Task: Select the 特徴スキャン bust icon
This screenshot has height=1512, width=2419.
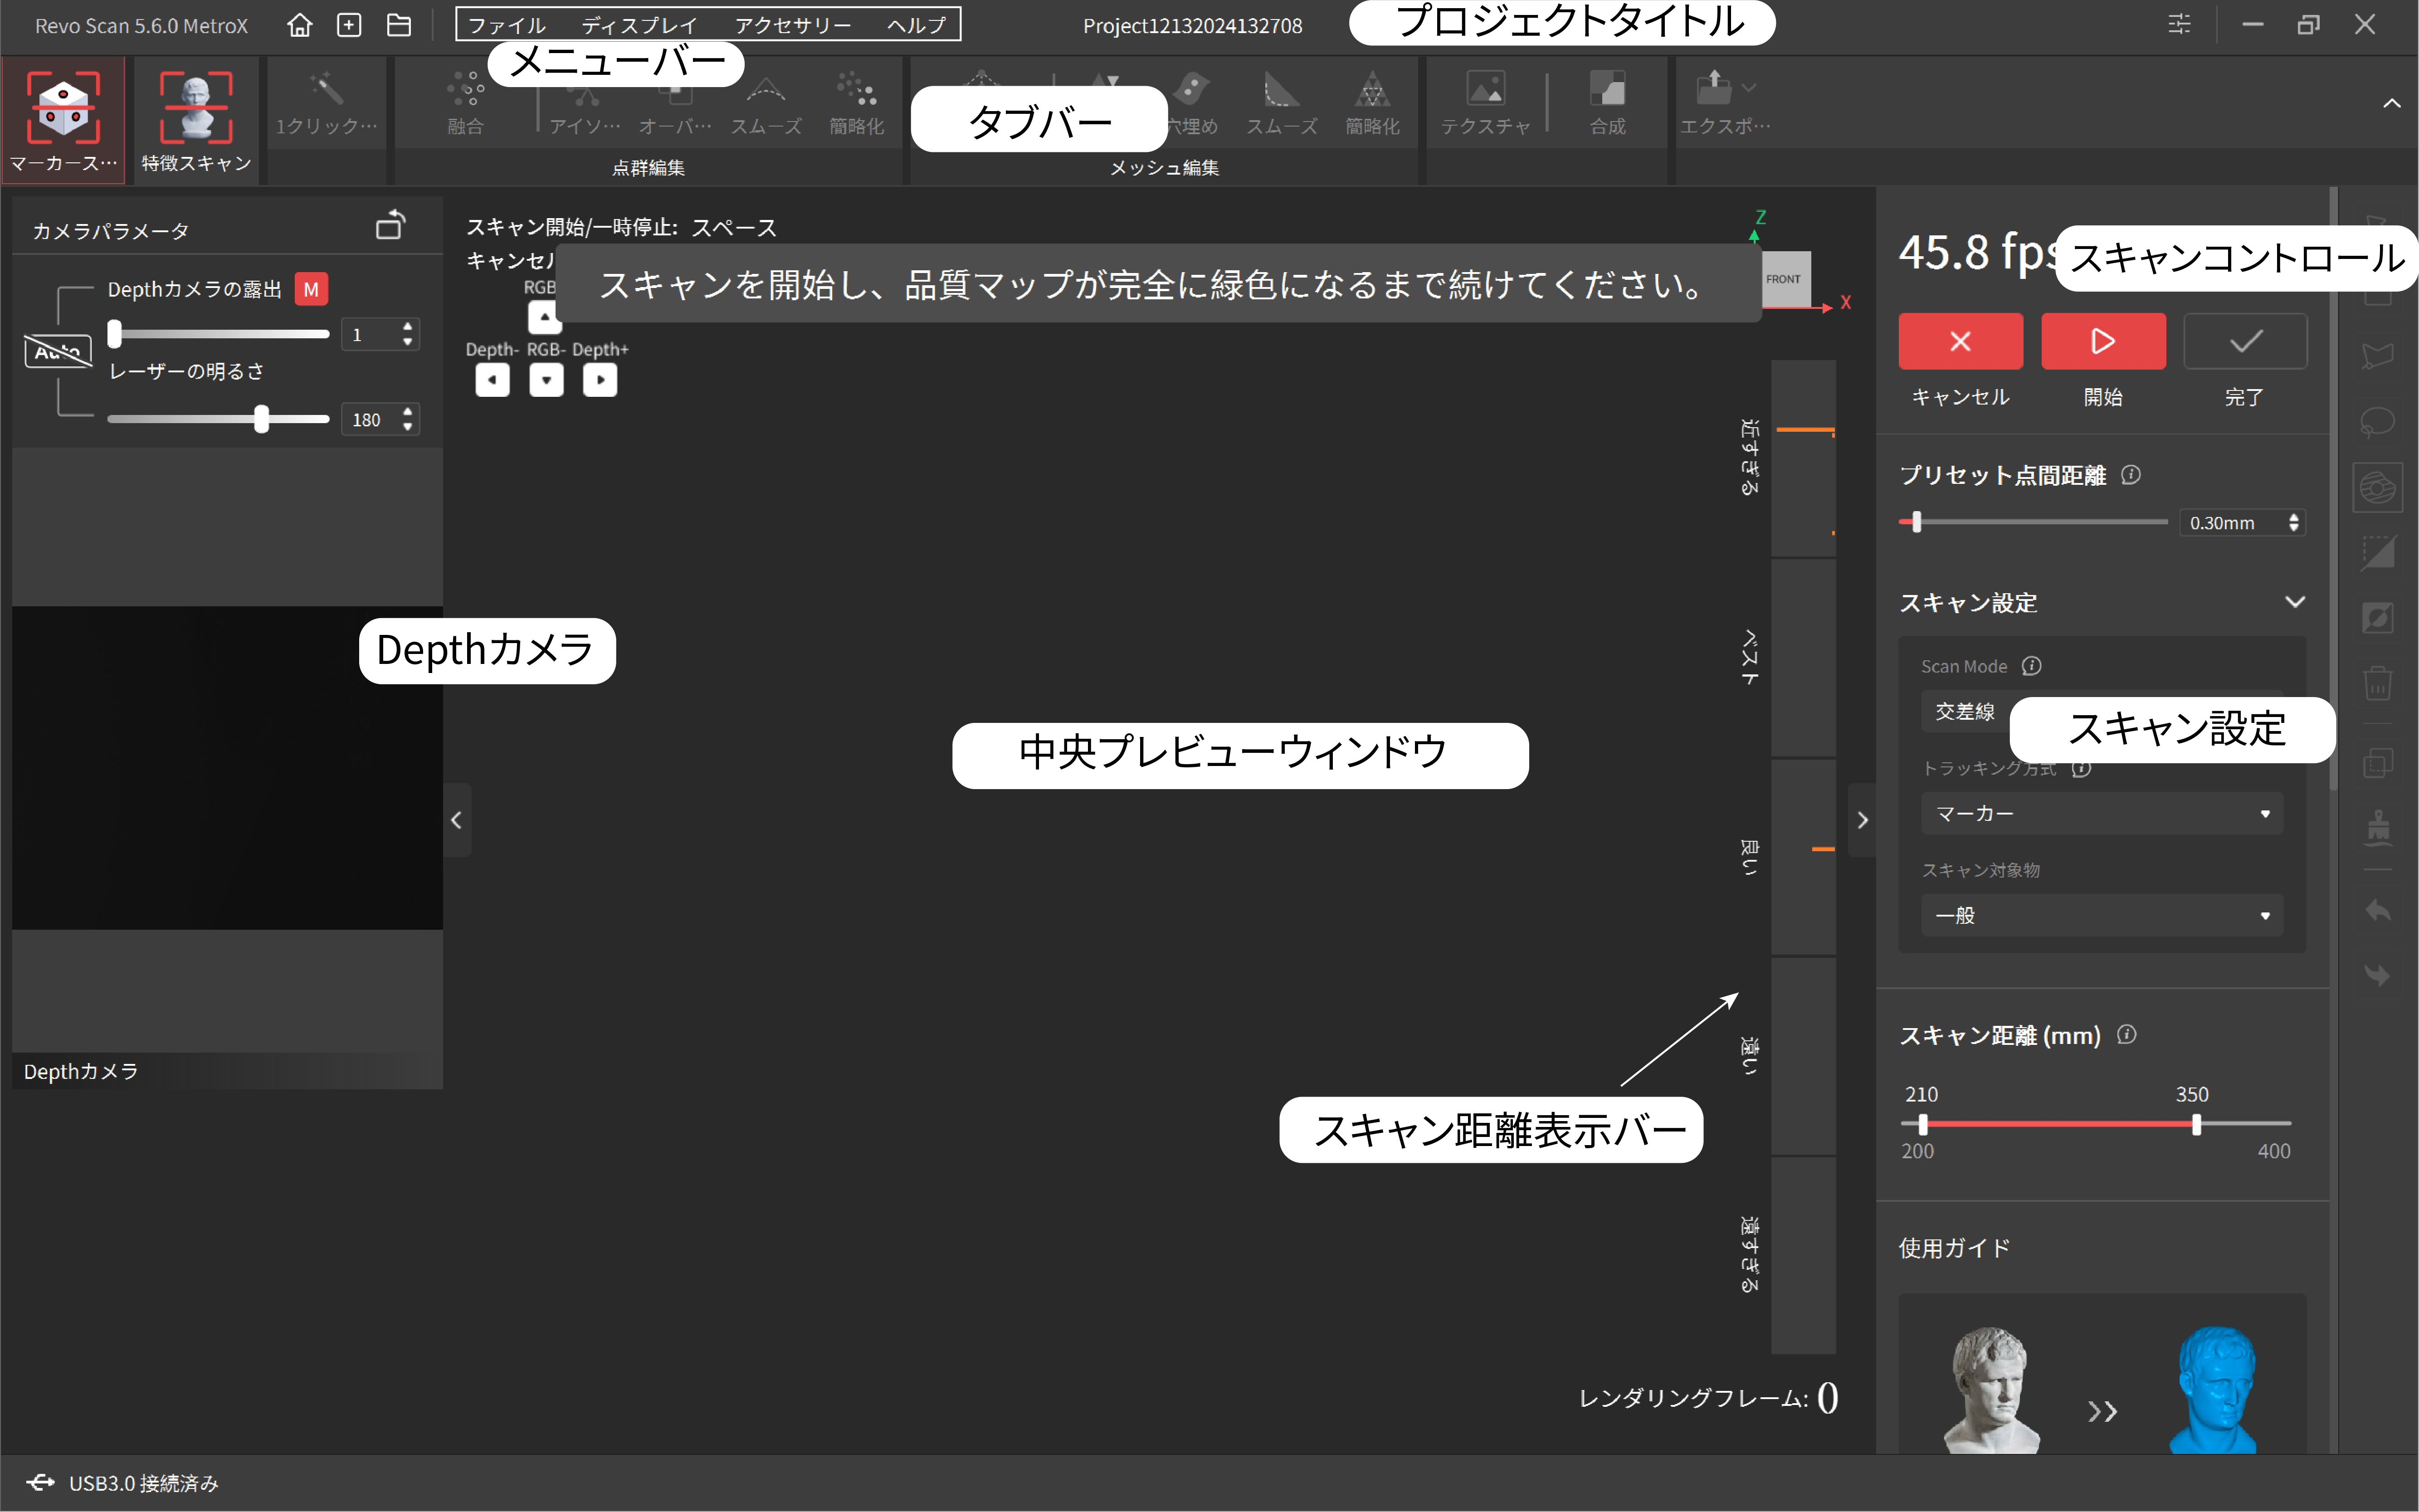Action: click(x=196, y=106)
